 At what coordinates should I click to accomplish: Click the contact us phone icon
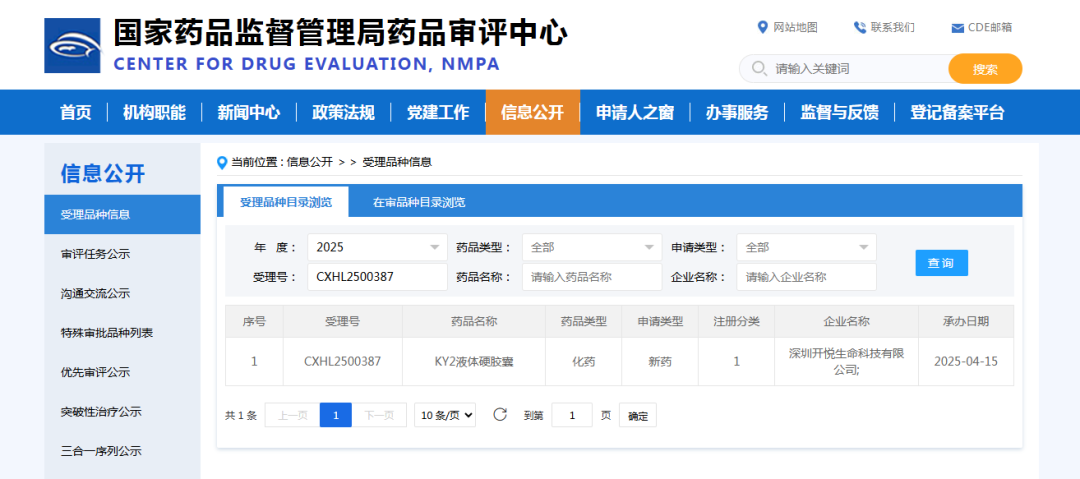[860, 27]
